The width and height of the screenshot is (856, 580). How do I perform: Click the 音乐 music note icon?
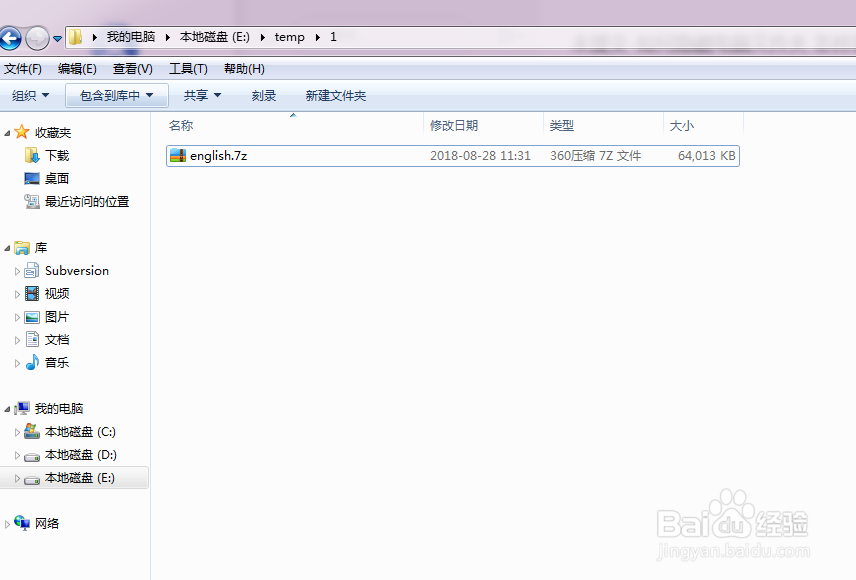[x=32, y=362]
